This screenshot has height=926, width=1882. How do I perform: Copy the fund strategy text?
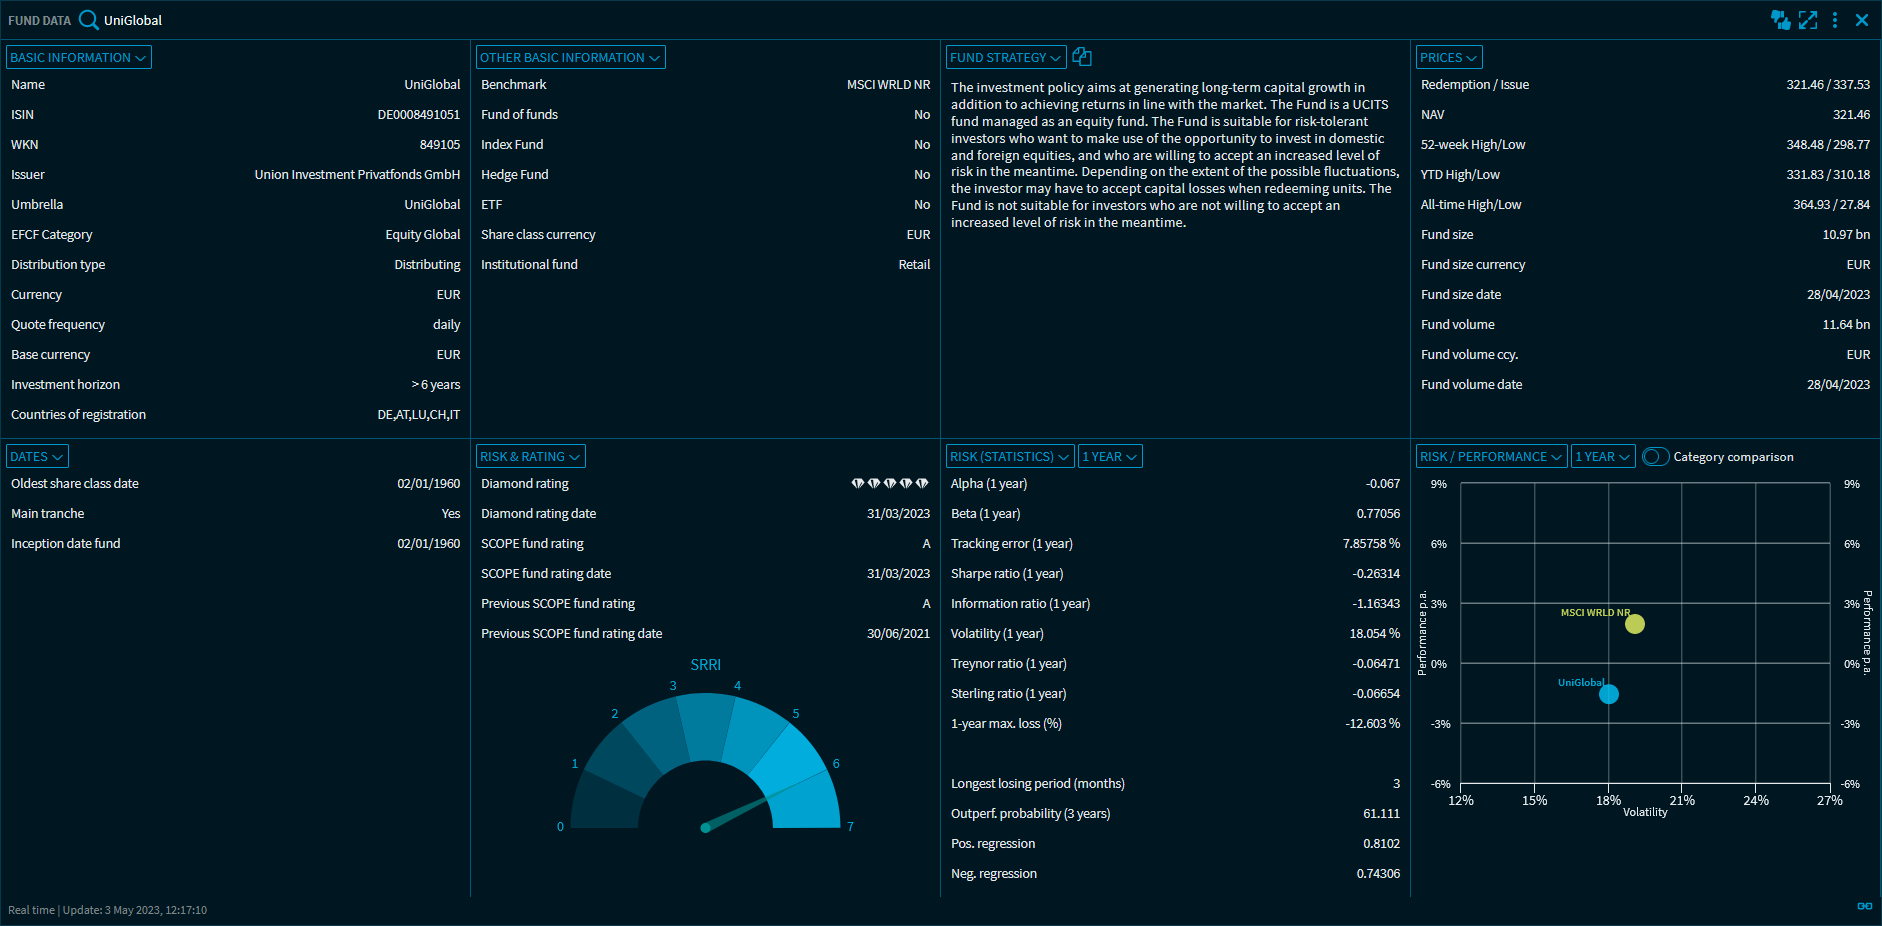pos(1082,57)
